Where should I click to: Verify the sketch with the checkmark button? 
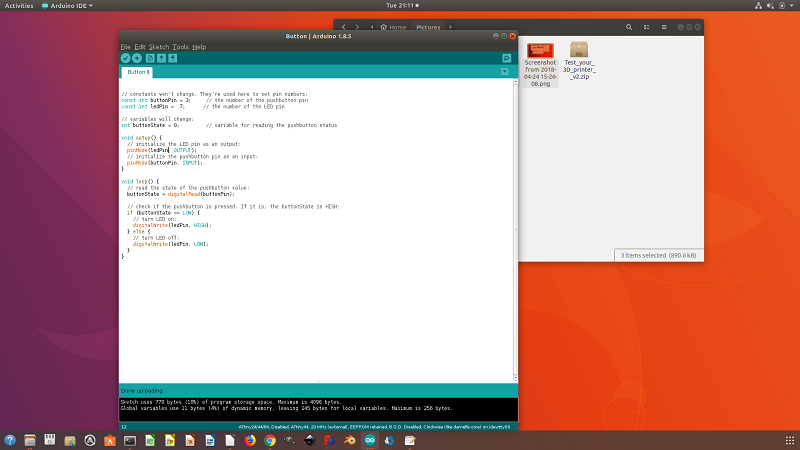point(126,58)
